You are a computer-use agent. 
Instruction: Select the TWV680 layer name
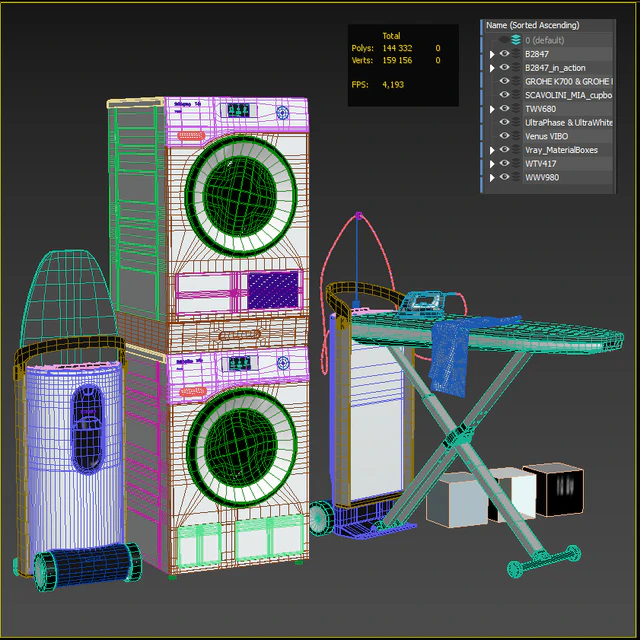coord(540,109)
